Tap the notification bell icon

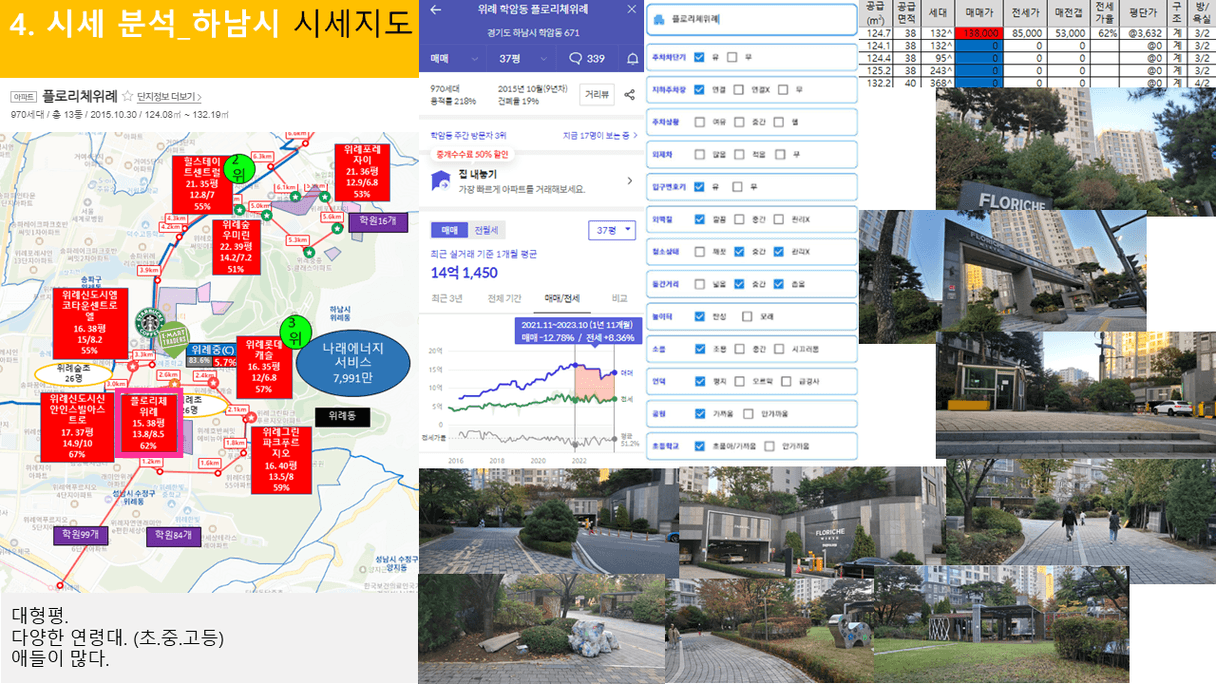632,59
